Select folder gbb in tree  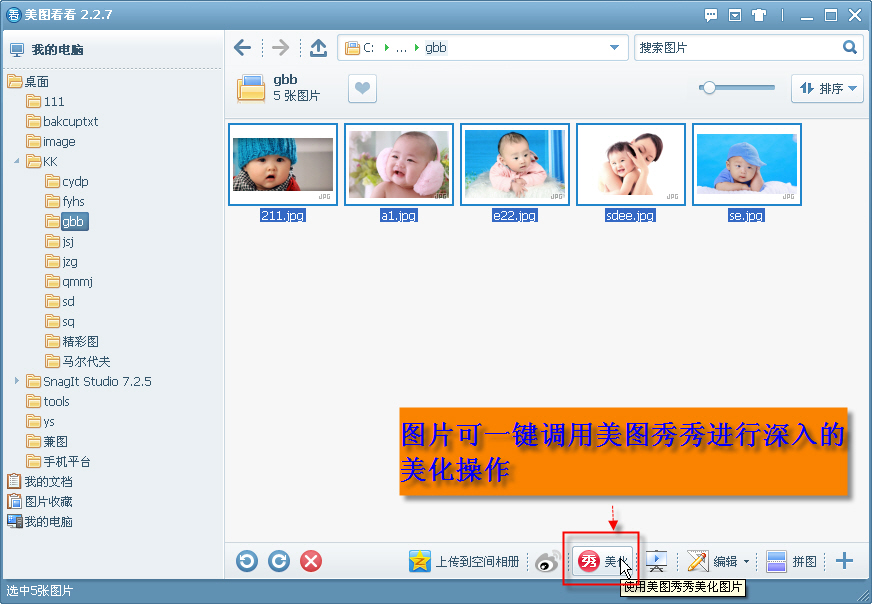[x=66, y=222]
